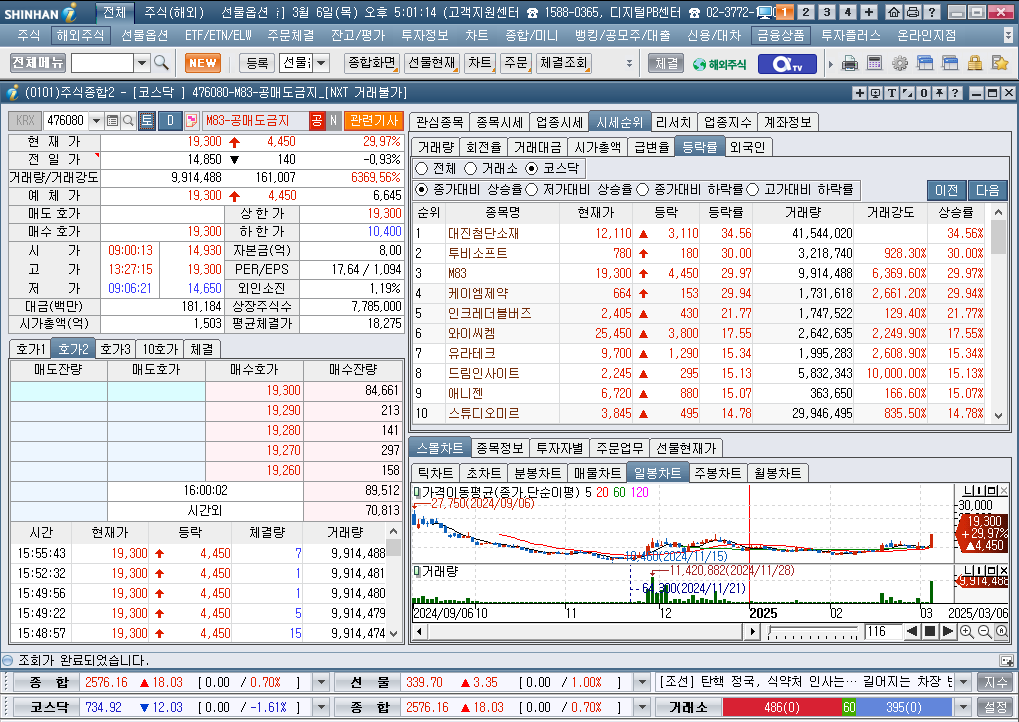Select the 전체 radio button

click(421, 168)
